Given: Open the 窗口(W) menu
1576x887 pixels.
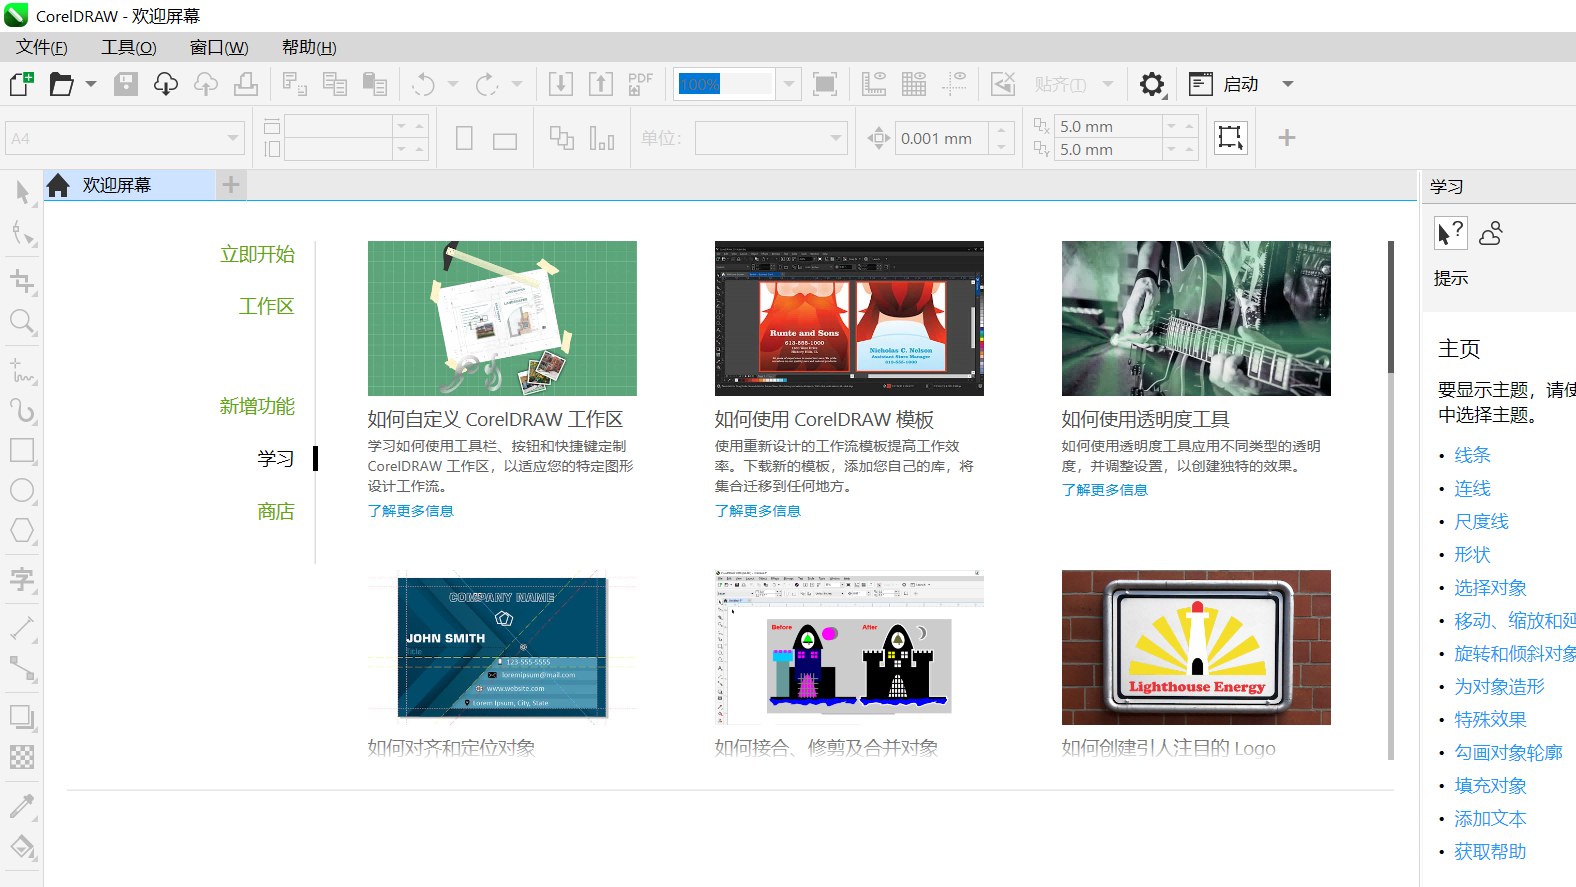Looking at the screenshot, I should pos(219,47).
